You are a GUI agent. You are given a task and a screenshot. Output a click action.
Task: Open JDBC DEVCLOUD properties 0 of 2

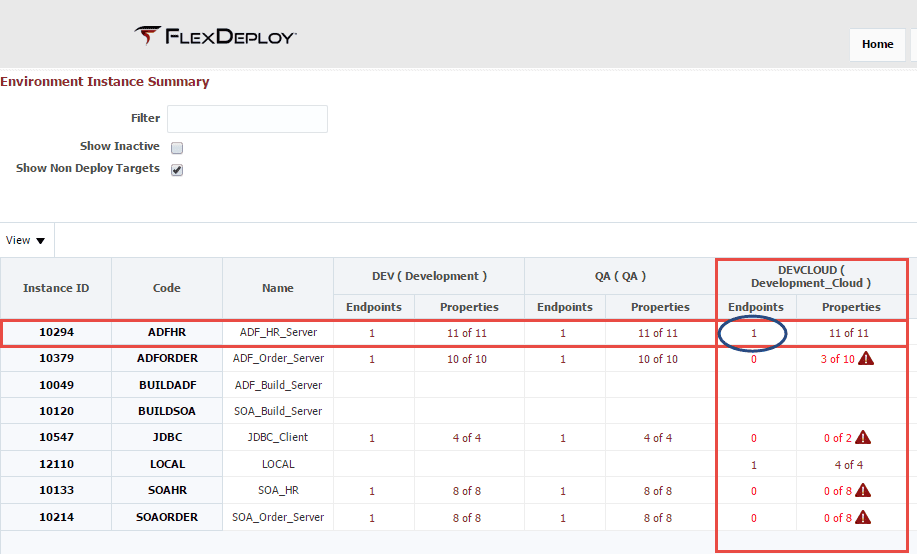(x=837, y=438)
